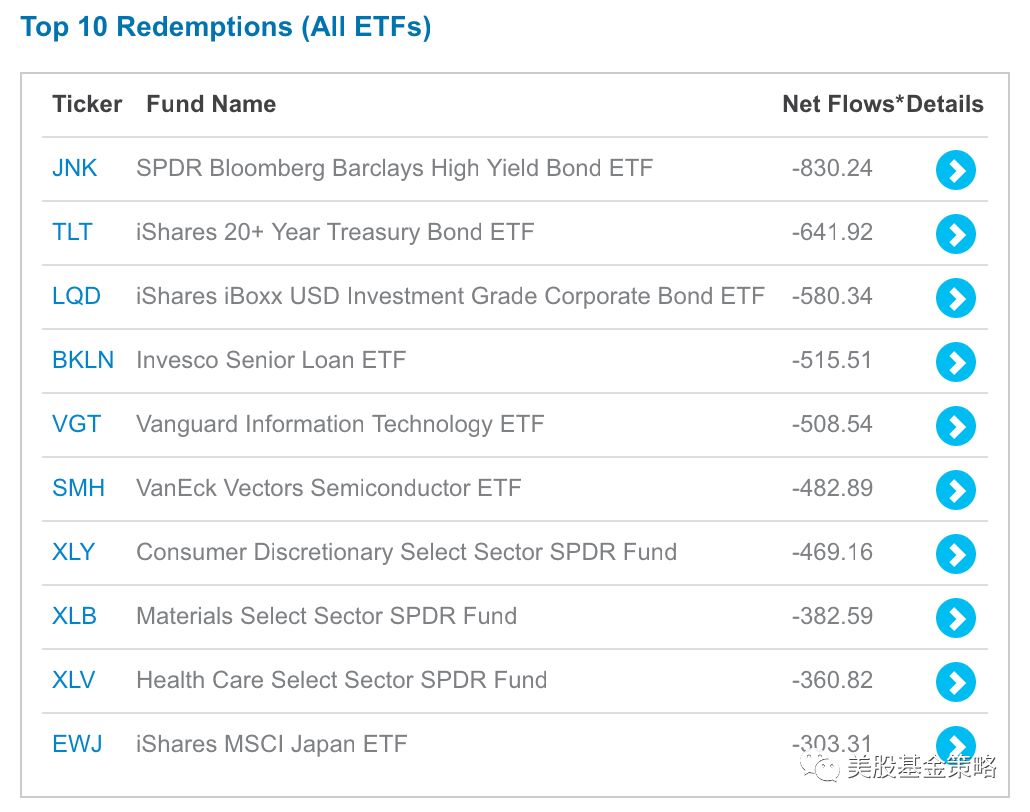Click the JNK ticker link
The width and height of the screenshot is (1030, 812).
click(x=75, y=168)
